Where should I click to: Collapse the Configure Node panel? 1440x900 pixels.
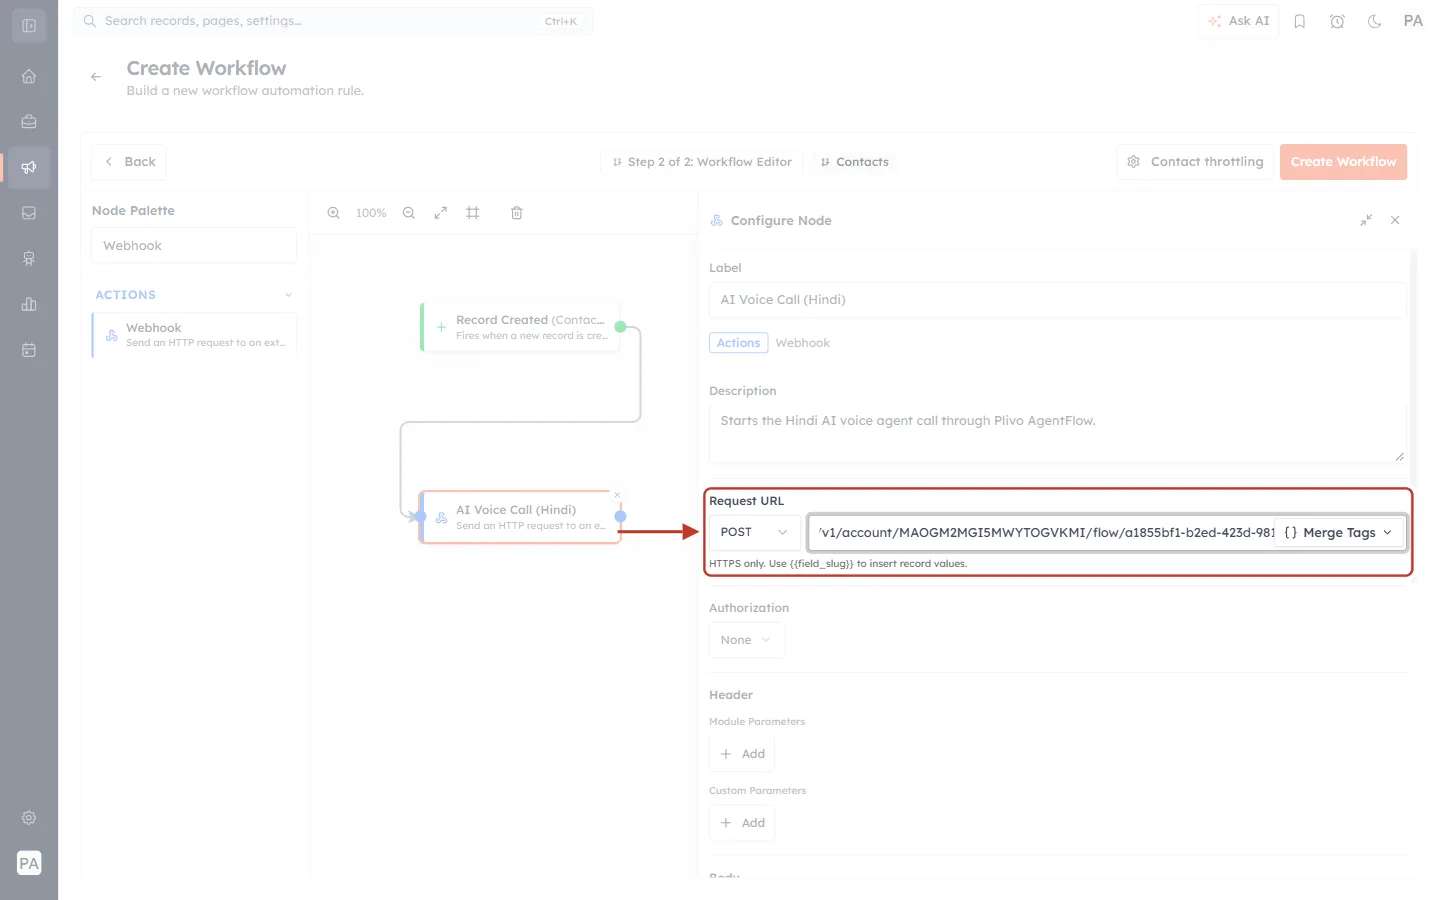(1366, 220)
